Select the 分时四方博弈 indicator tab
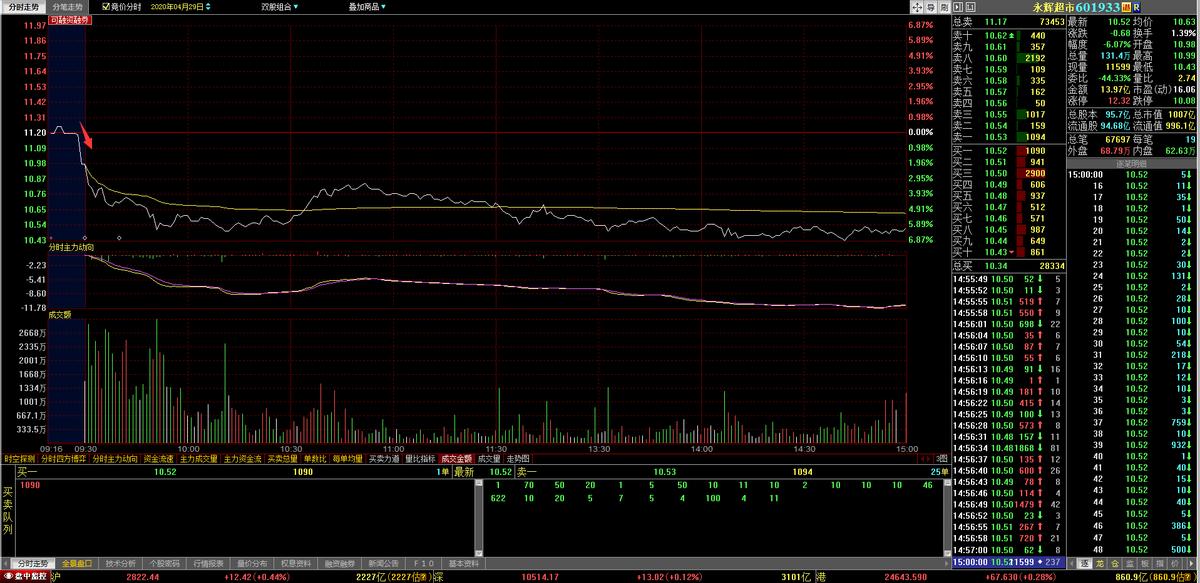Screen dimensions: 1200x583 tap(64, 459)
